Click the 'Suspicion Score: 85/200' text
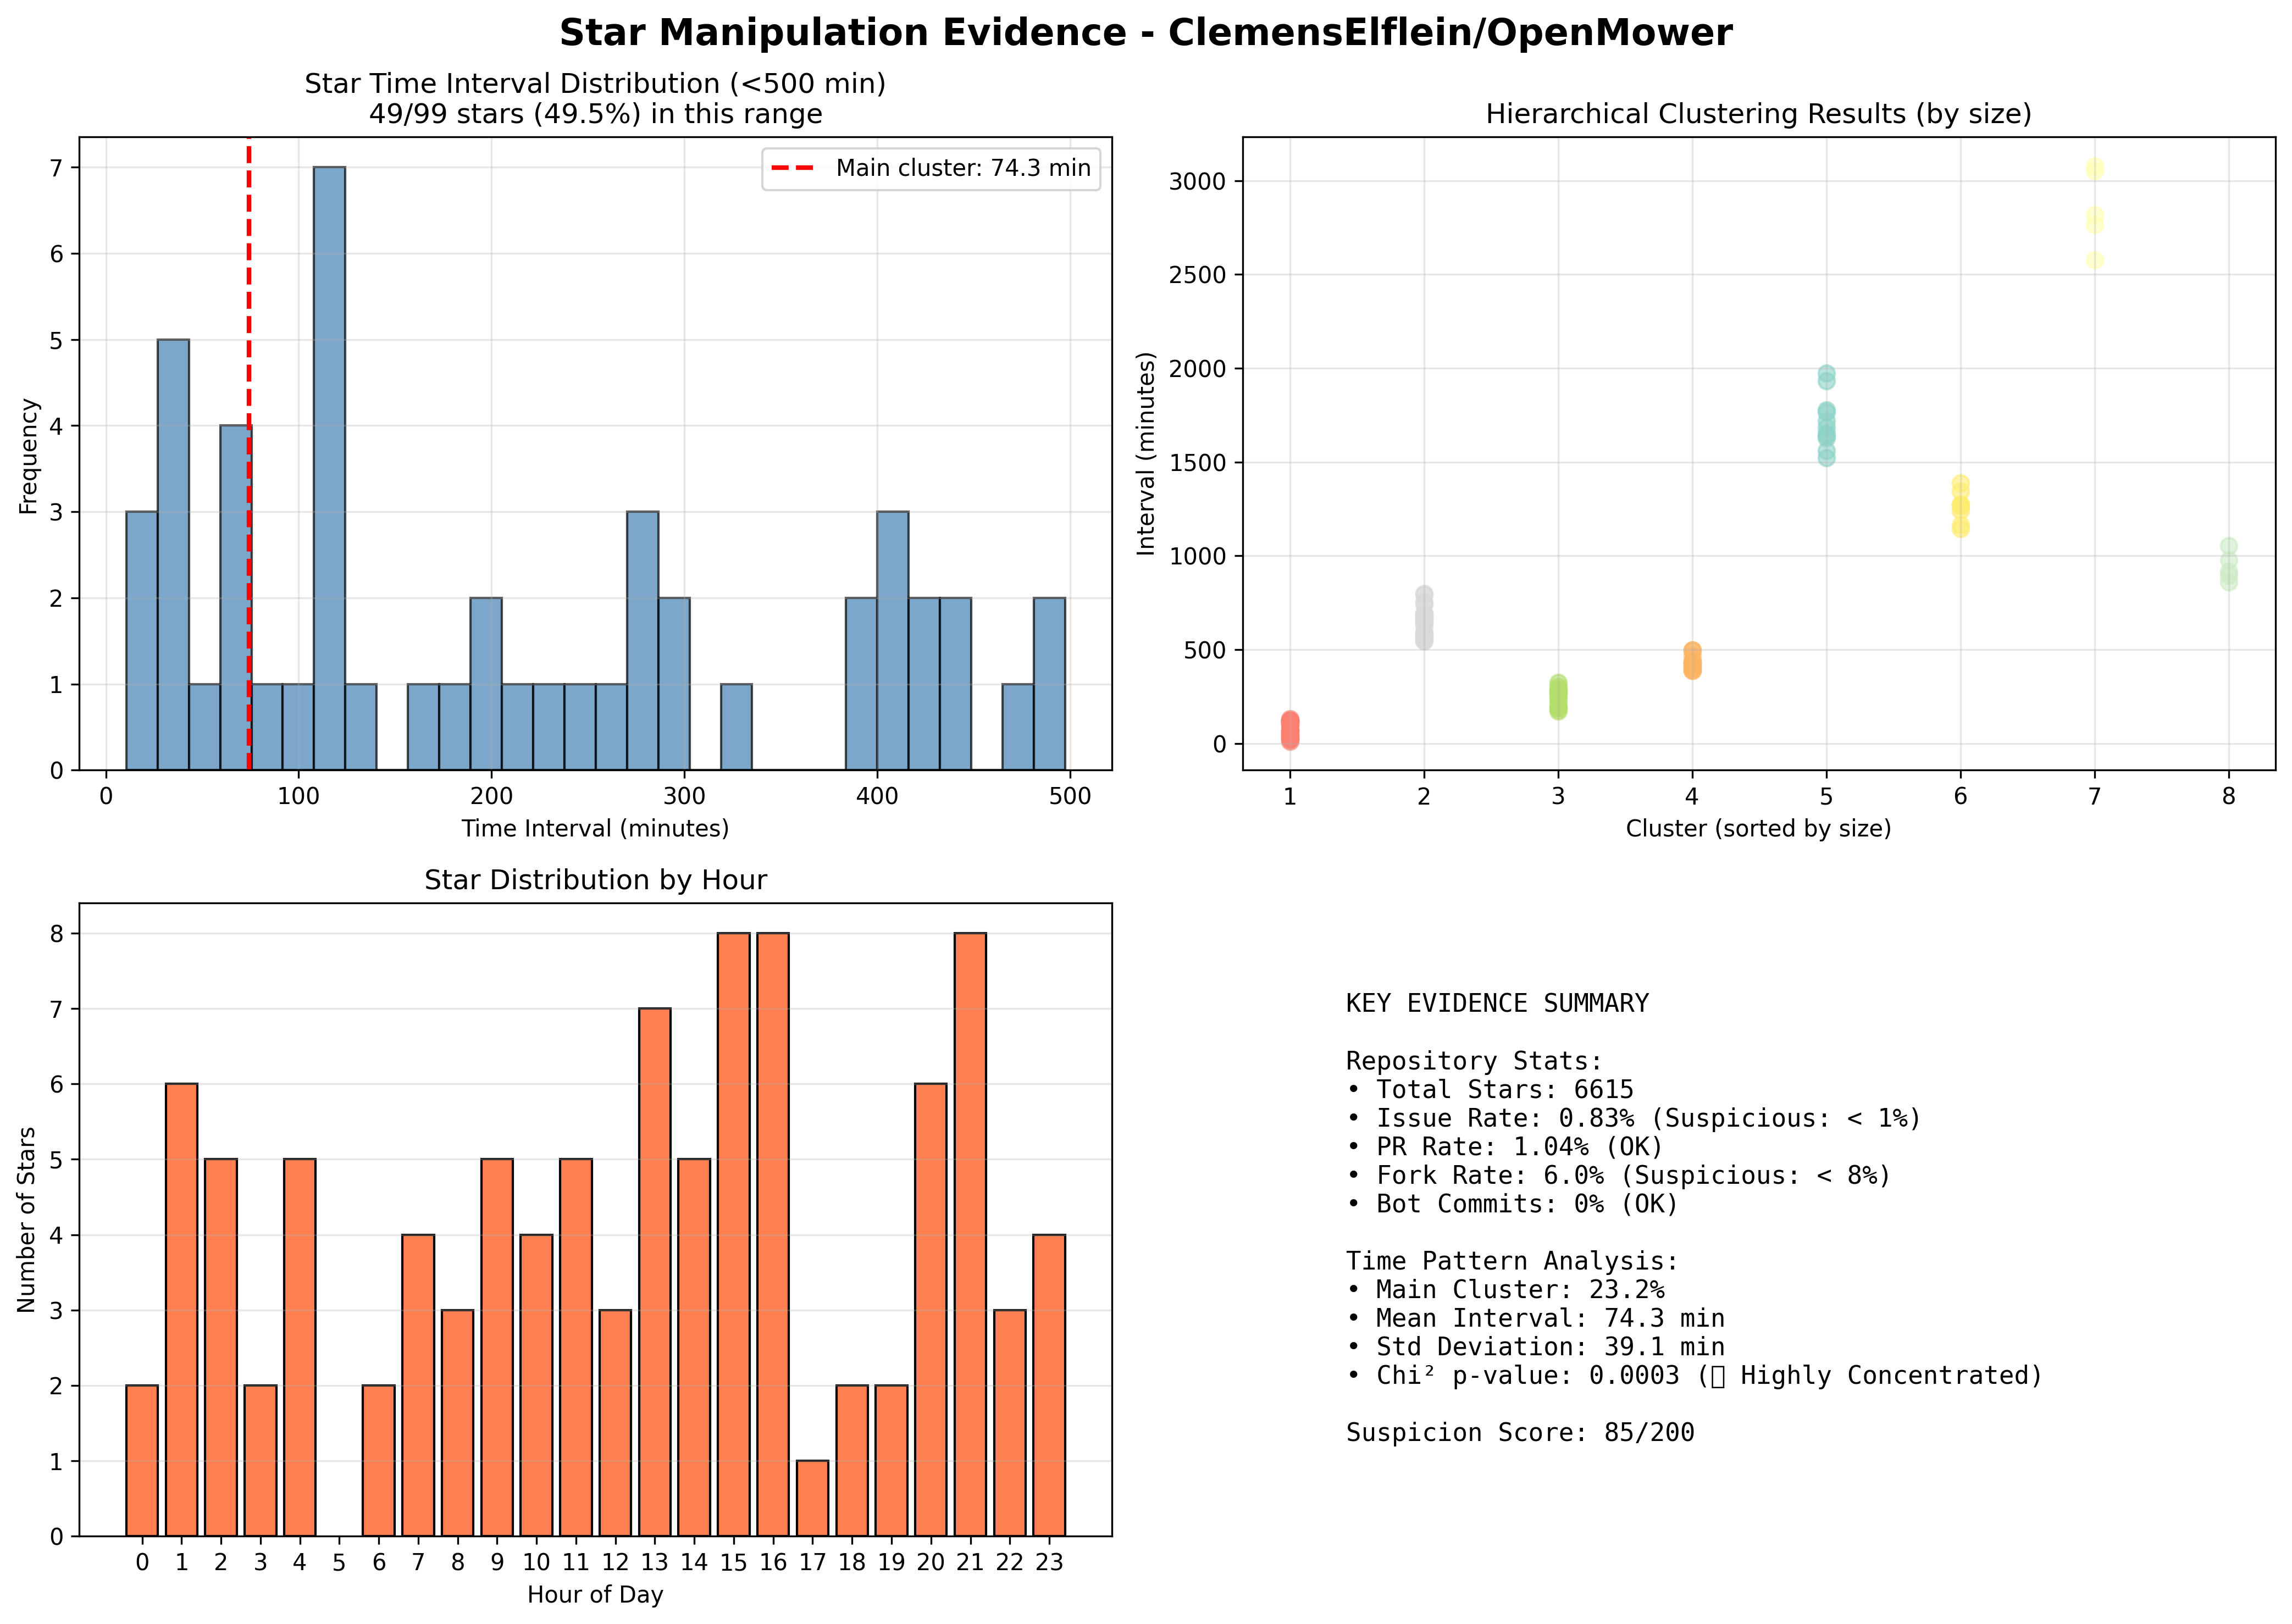This screenshot has height=1624, width=2292. 1520,1434
